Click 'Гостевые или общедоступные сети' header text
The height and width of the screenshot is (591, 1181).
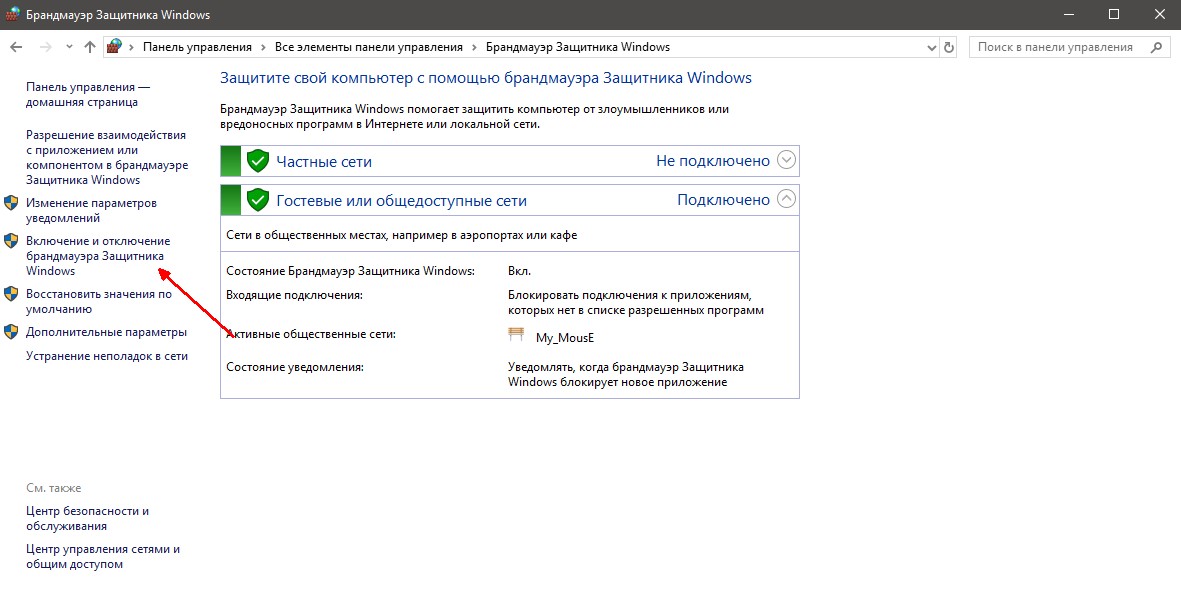click(401, 201)
